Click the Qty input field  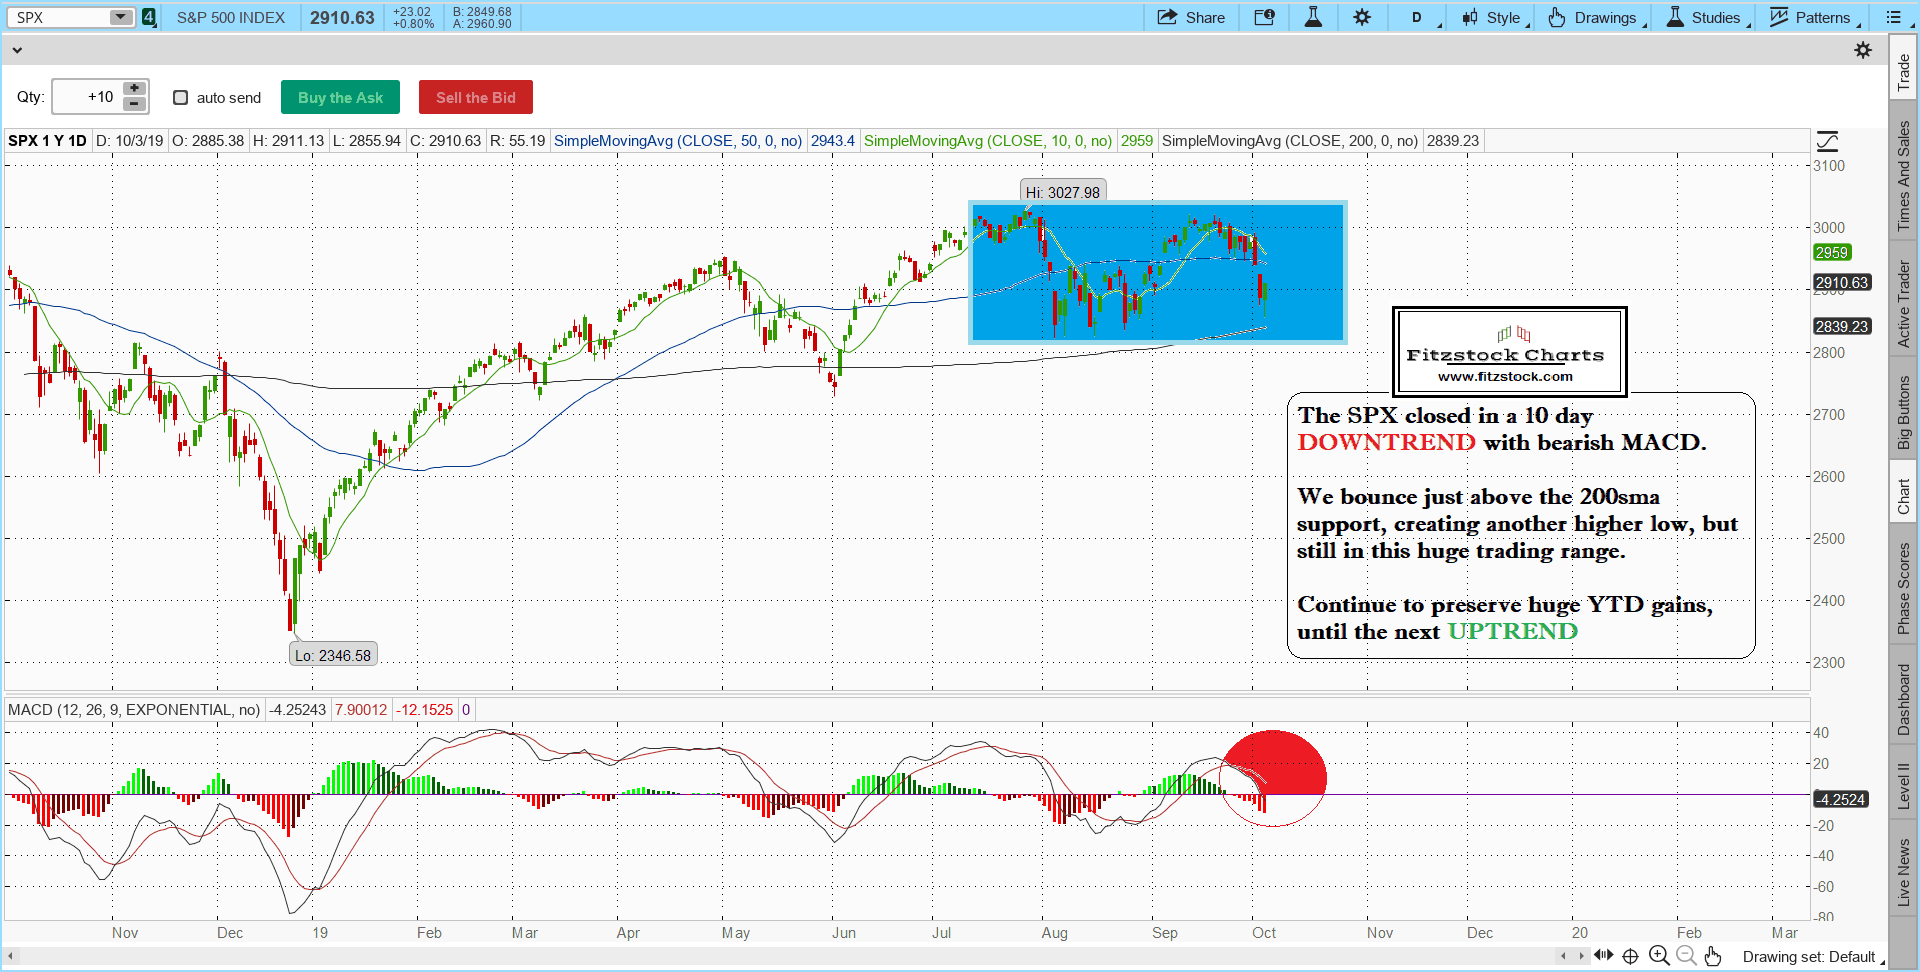(88, 97)
